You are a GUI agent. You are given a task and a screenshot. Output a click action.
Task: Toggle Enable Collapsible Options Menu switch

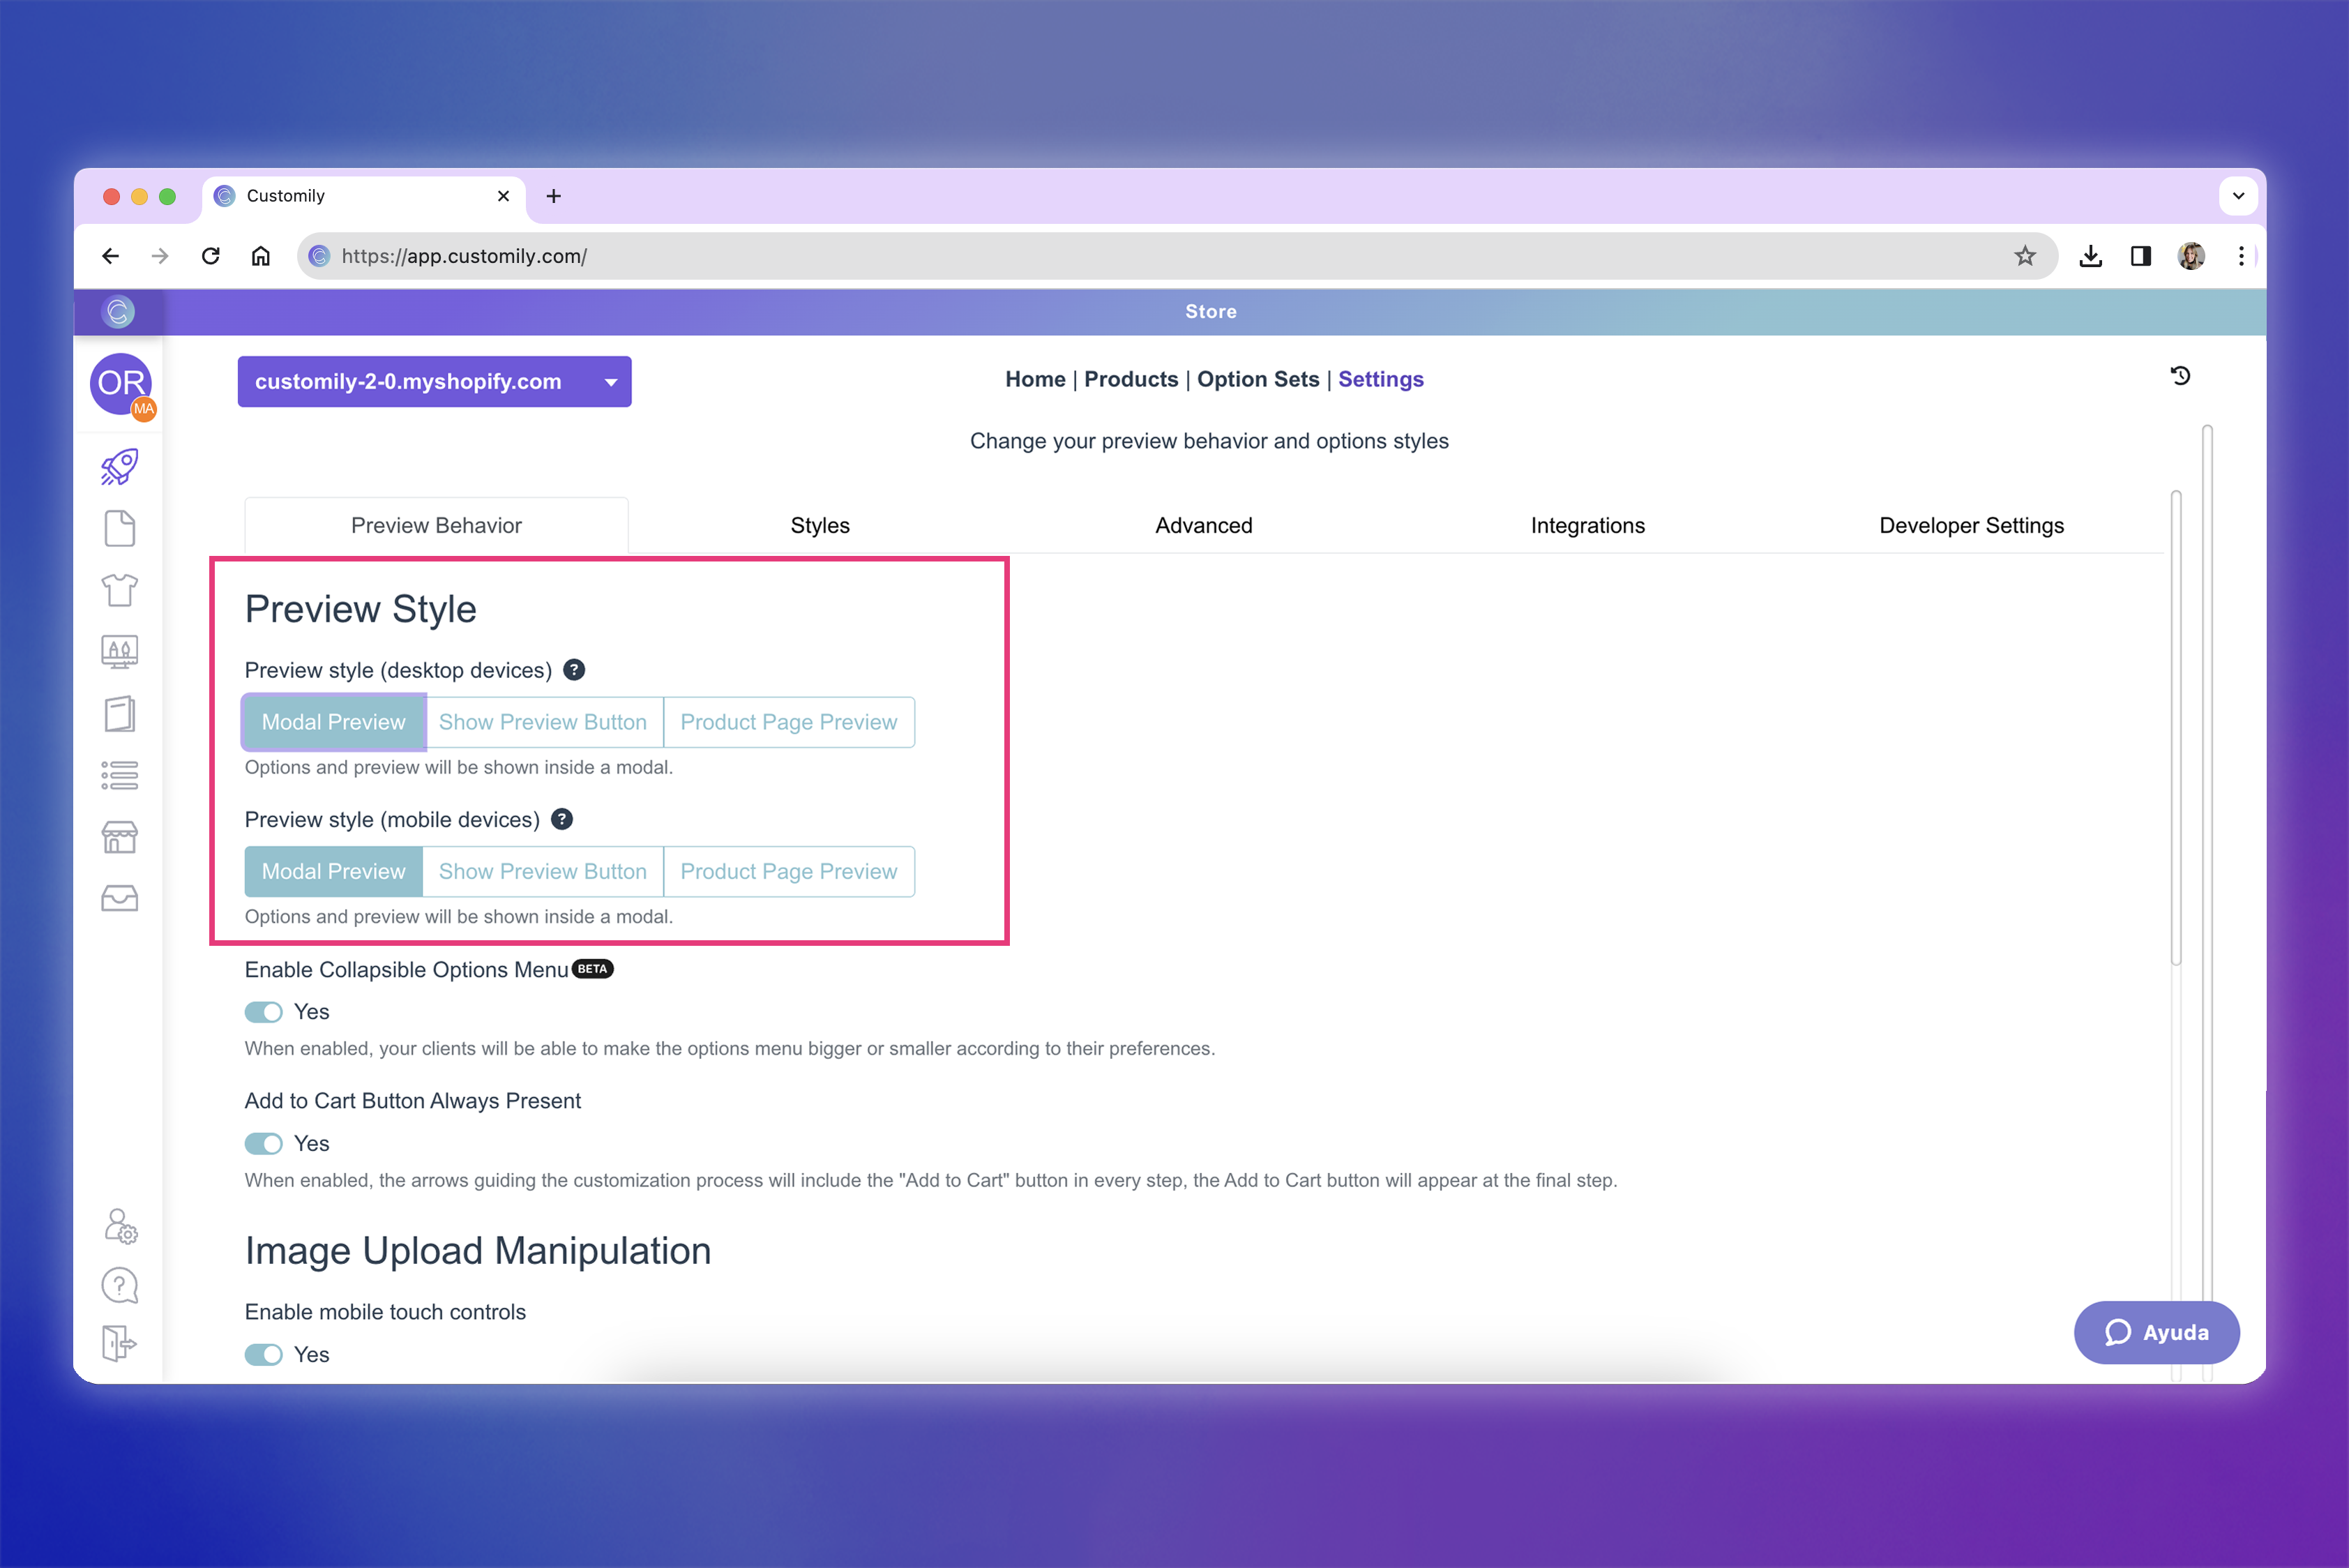click(x=264, y=1012)
